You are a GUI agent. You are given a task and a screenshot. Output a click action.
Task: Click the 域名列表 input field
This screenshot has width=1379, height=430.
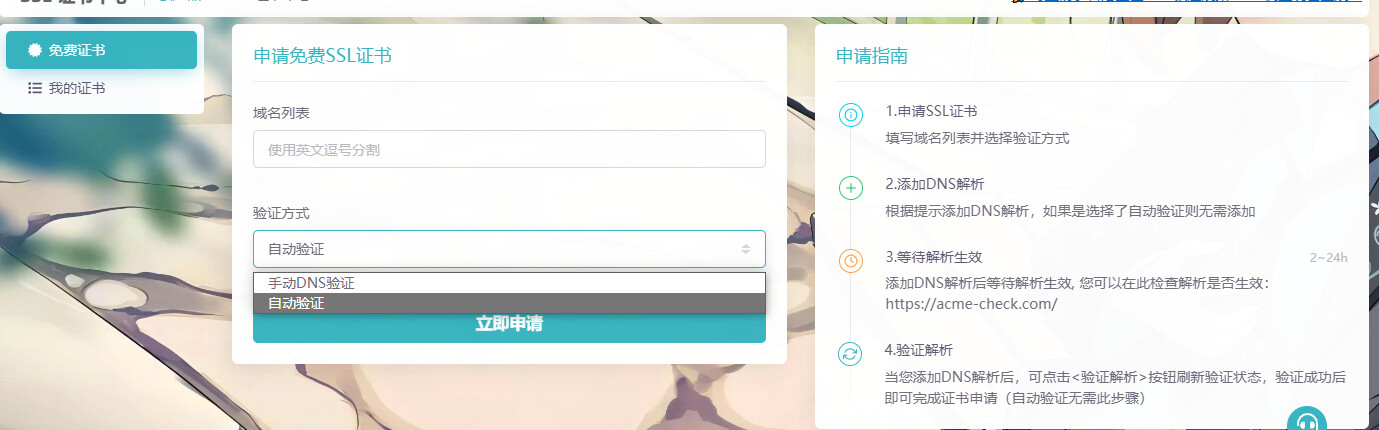pos(509,150)
